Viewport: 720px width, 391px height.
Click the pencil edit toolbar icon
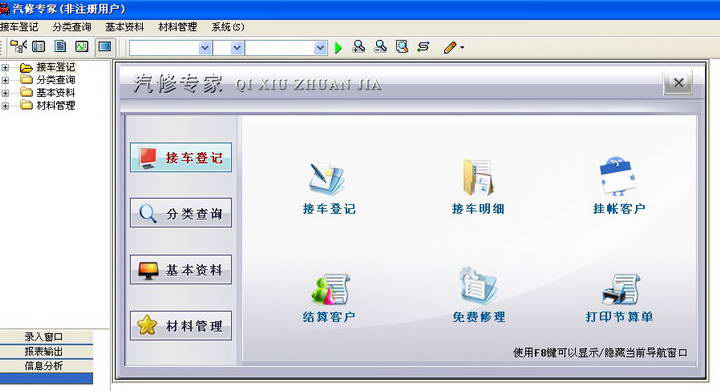(450, 47)
